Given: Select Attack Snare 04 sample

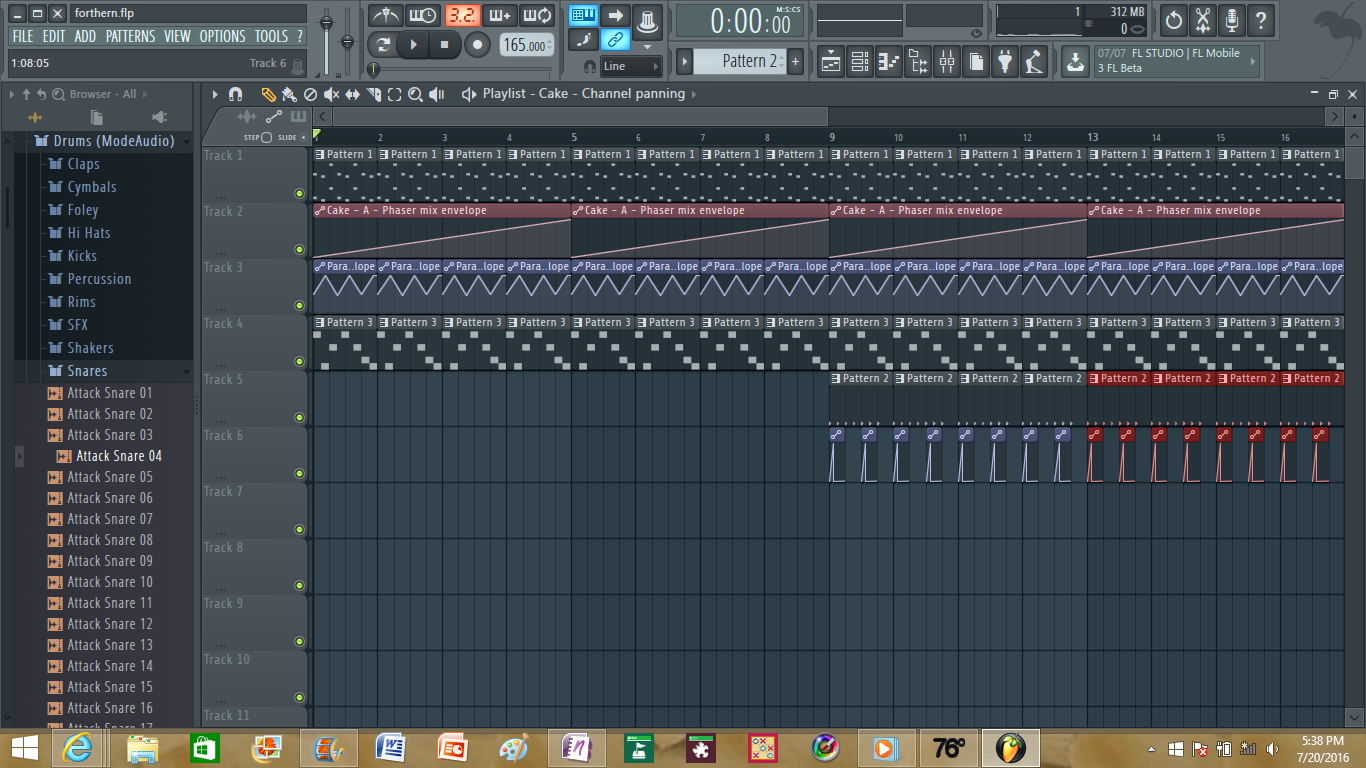Looking at the screenshot, I should coord(119,456).
